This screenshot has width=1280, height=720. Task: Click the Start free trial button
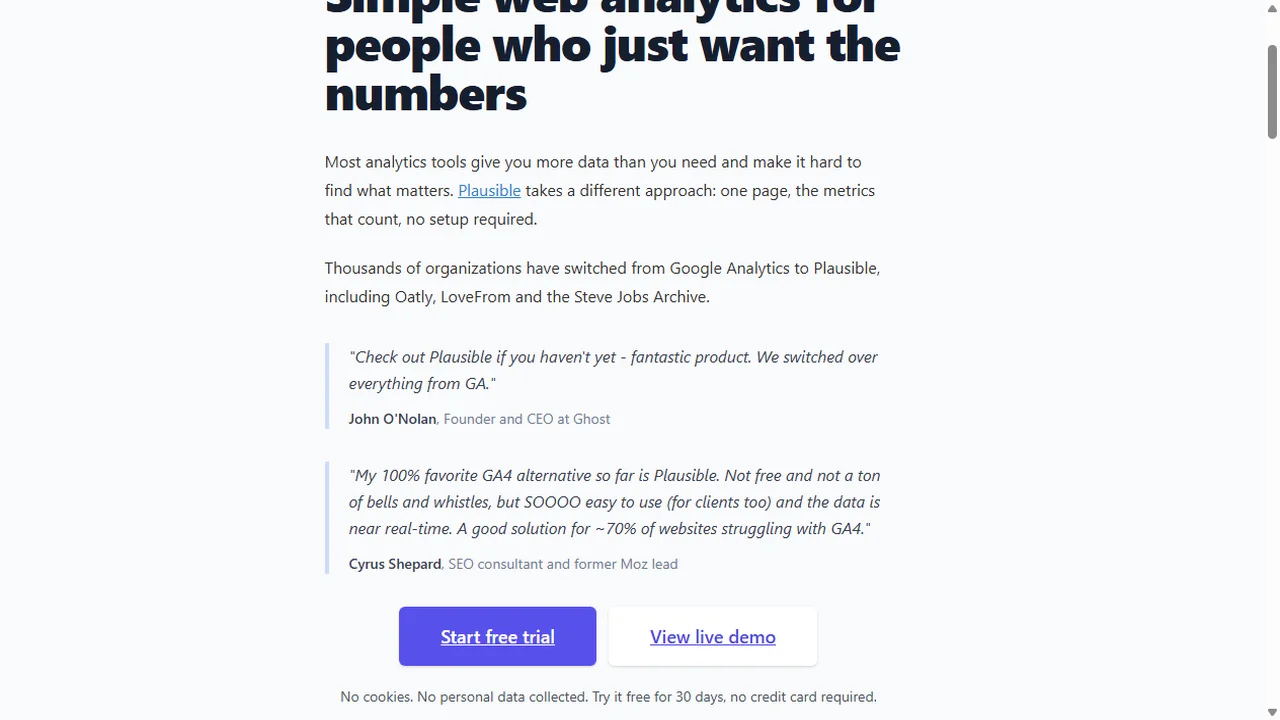[497, 636]
